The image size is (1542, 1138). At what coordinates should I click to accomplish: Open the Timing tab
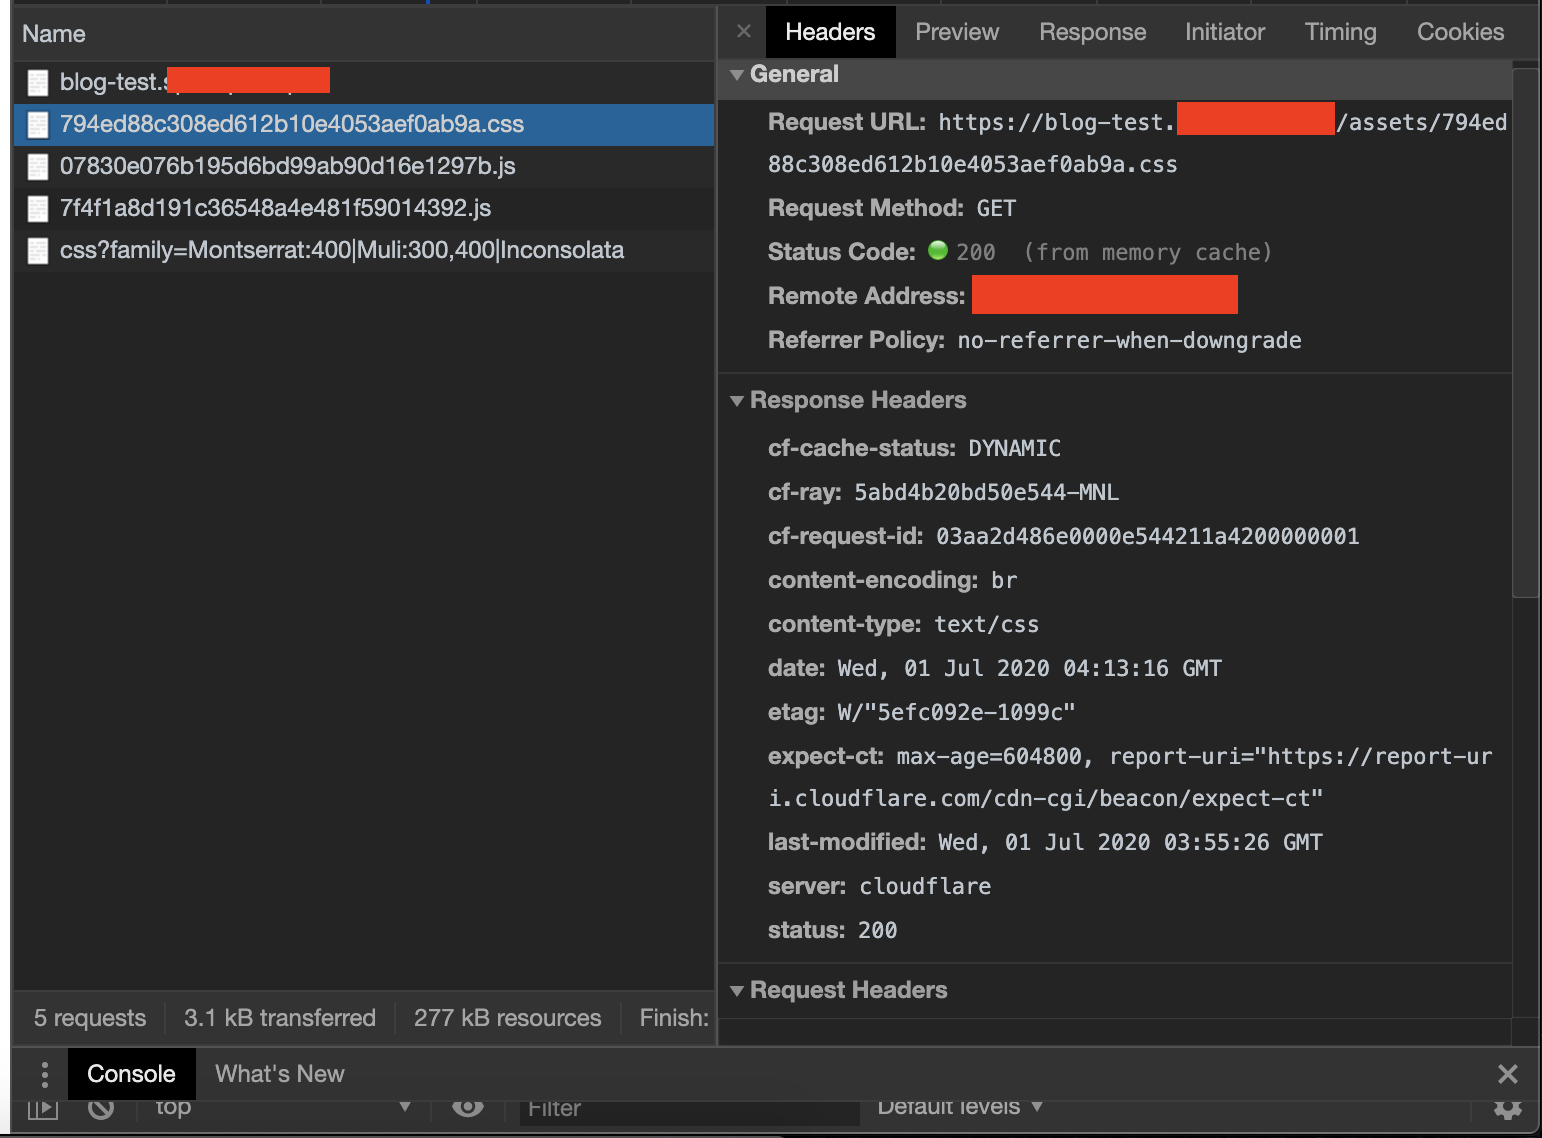click(x=1340, y=31)
